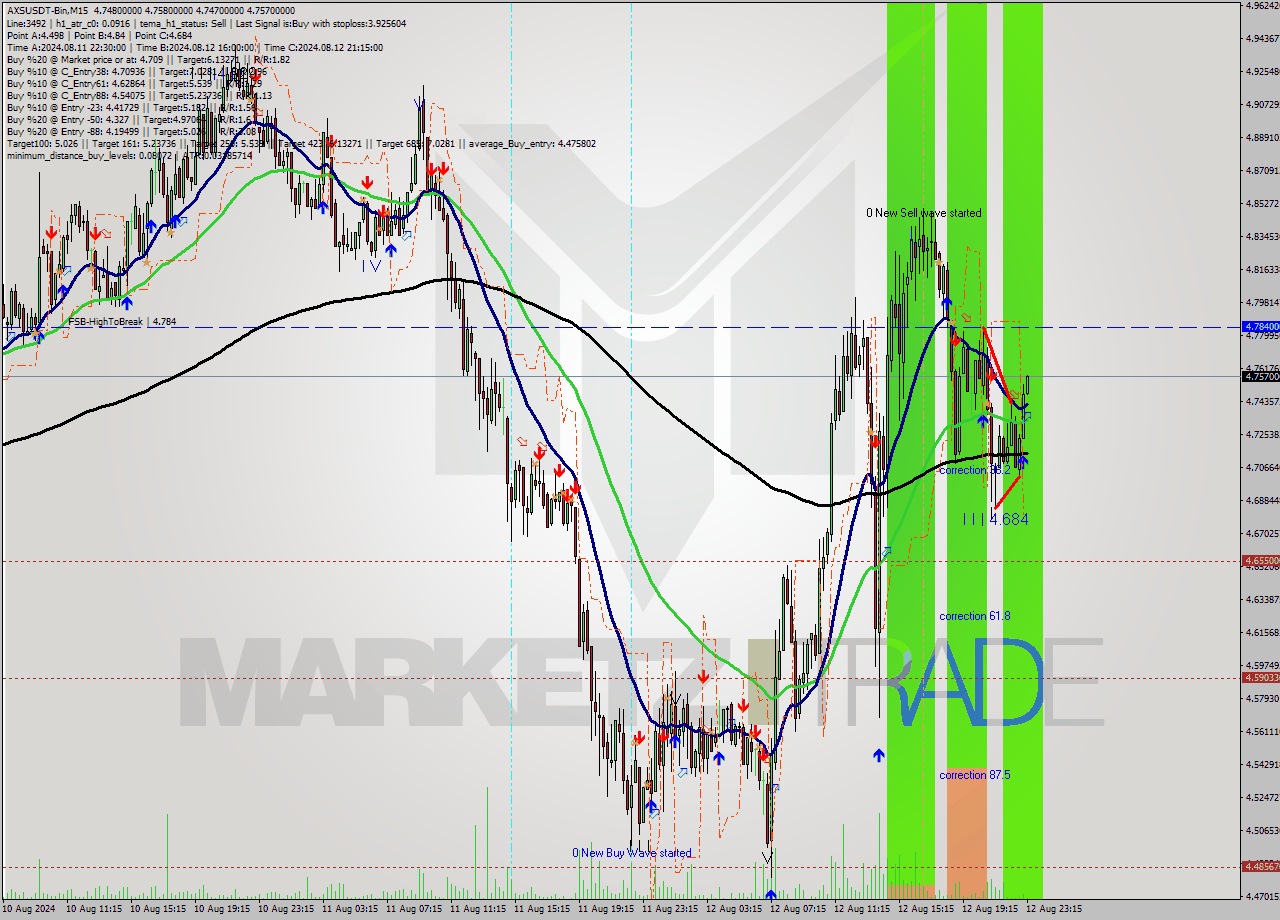1280x920 pixels.
Task: Click the 'I I I 4.684' price label
Action: [x=995, y=519]
